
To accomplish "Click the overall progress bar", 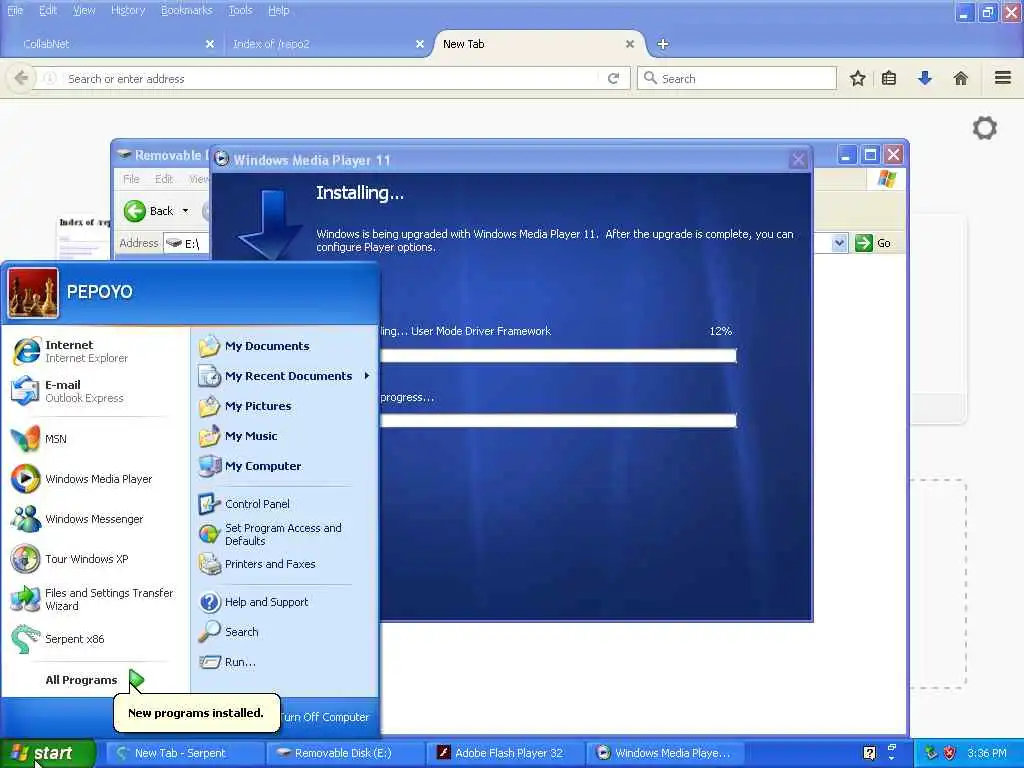I will pyautogui.click(x=558, y=421).
